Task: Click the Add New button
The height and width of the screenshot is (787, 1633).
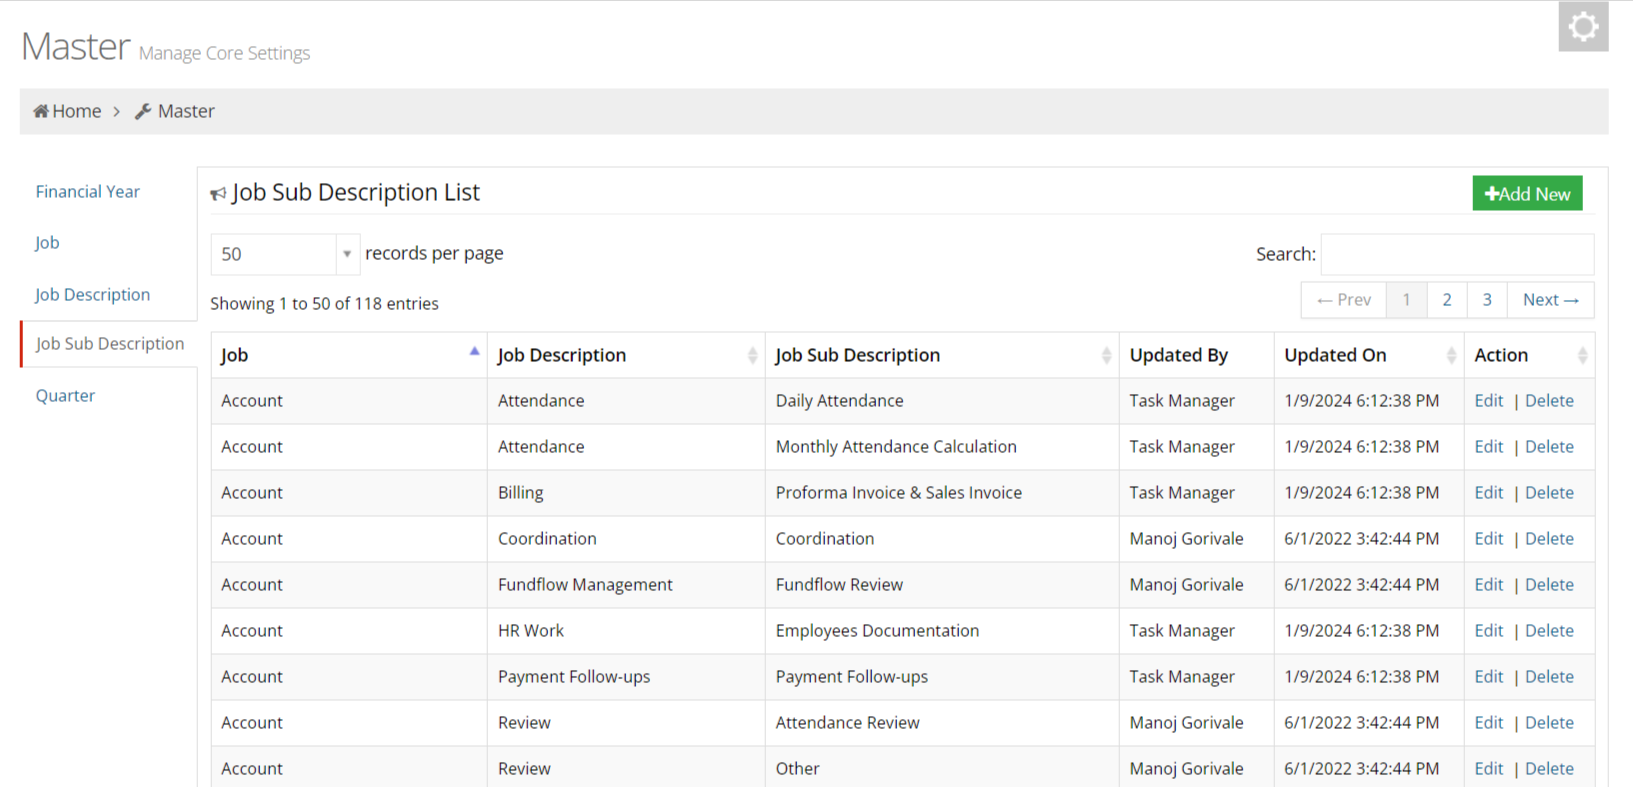Action: pyautogui.click(x=1527, y=194)
